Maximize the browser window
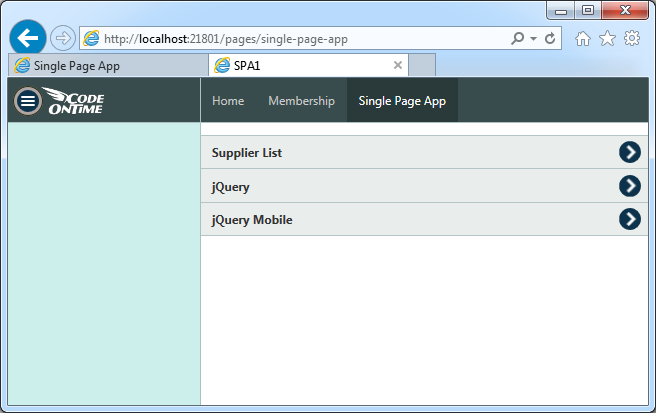The height and width of the screenshot is (413, 656). point(588,10)
